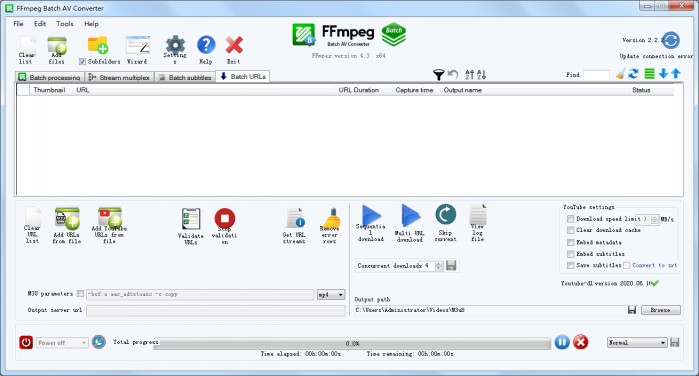
Task: Enable the Download speed limit checkbox
Action: [570, 219]
